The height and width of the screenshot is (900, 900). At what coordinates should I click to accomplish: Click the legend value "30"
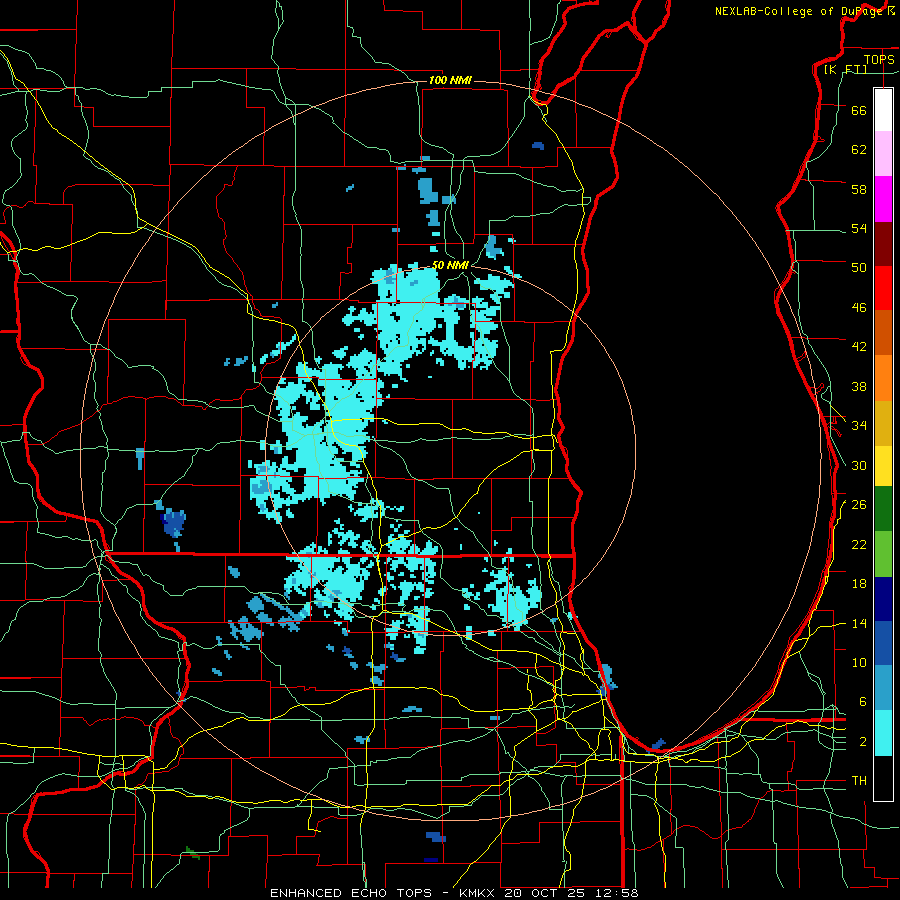pos(859,465)
